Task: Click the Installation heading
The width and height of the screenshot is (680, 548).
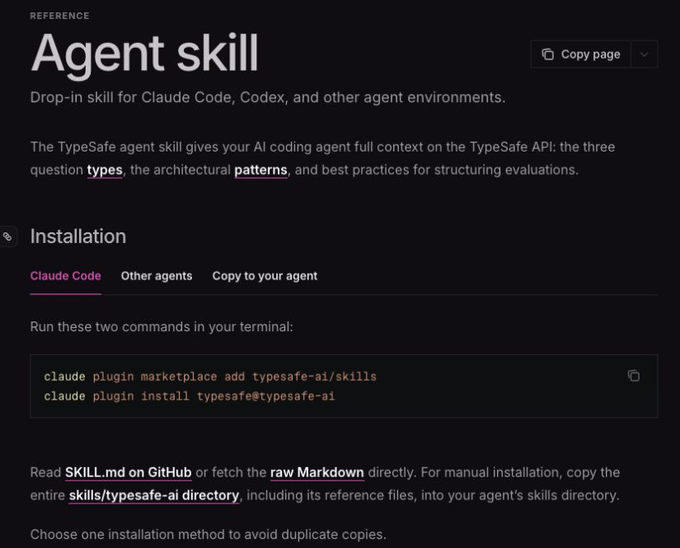Action: point(78,236)
